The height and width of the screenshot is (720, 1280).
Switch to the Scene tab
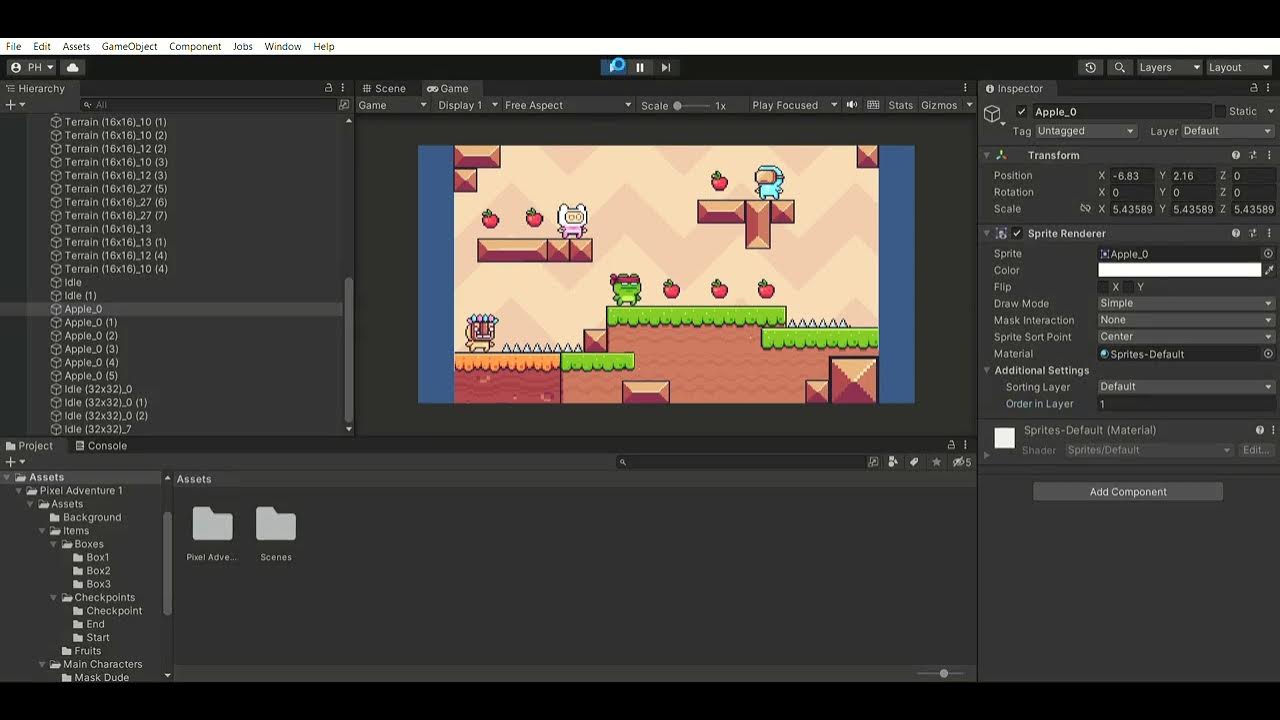click(384, 88)
